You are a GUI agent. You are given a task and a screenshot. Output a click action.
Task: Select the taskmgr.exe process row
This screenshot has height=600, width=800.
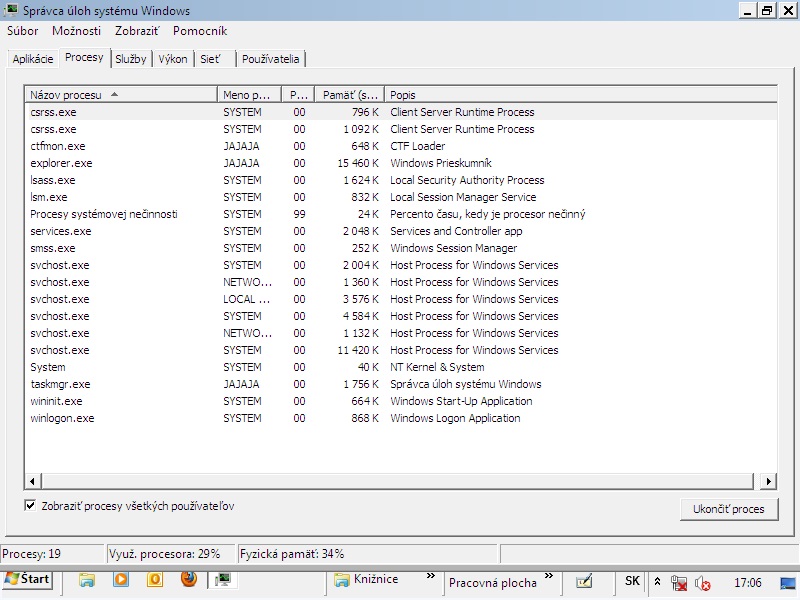pyautogui.click(x=401, y=384)
